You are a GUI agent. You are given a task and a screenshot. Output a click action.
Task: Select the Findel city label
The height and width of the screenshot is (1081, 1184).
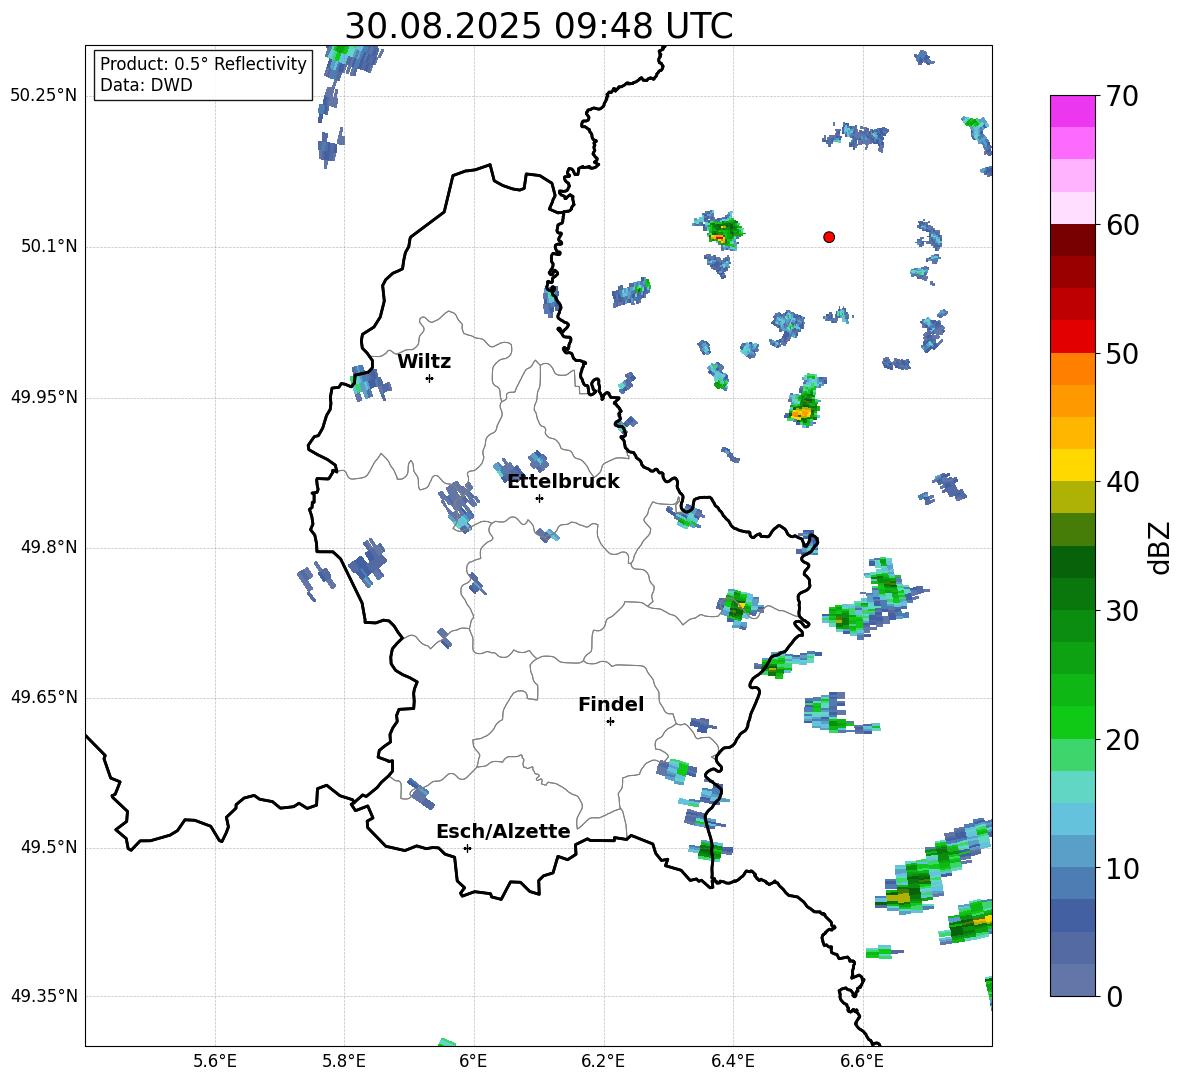point(610,705)
